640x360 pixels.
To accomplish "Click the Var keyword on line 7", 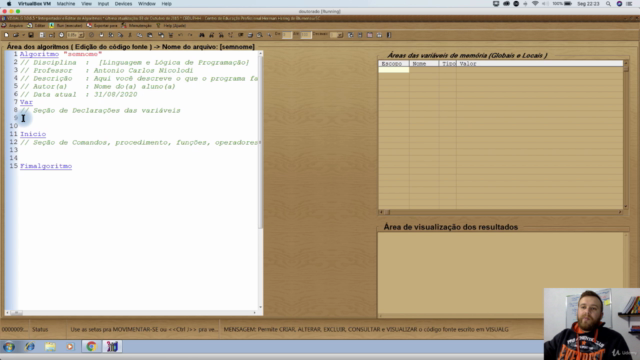I will point(26,102).
